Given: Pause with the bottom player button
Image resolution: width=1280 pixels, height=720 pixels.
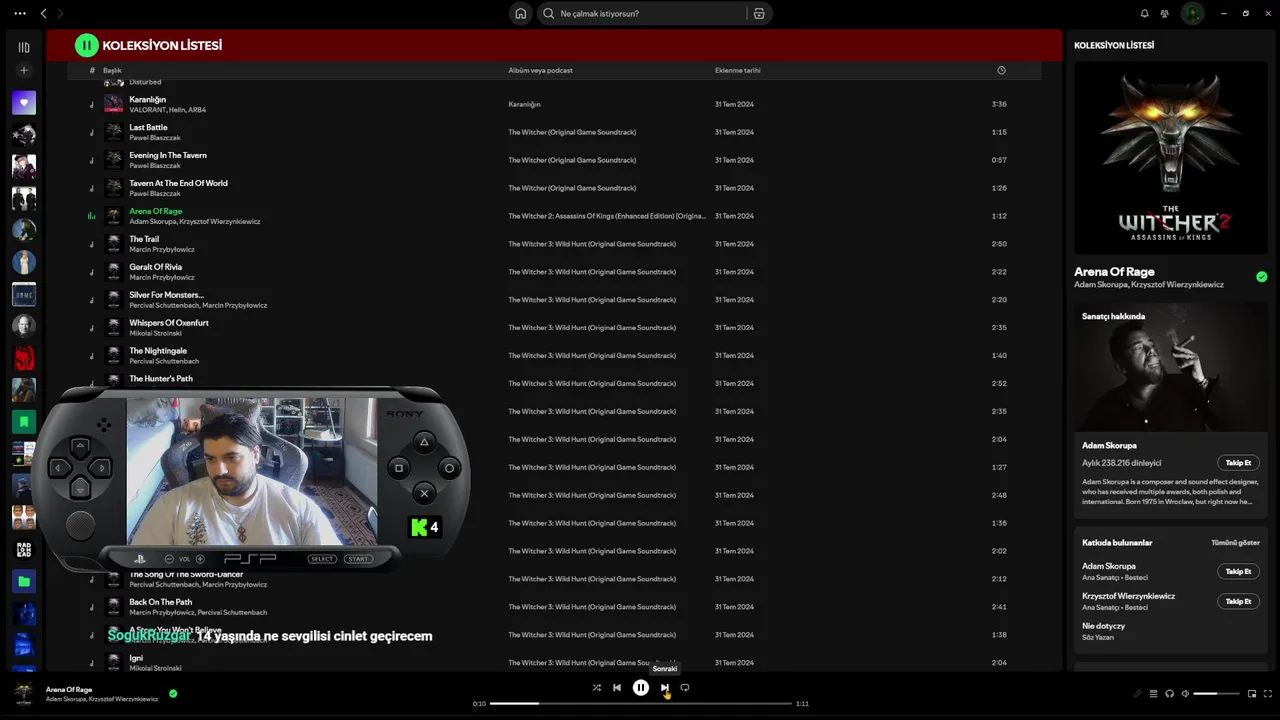Looking at the screenshot, I should pyautogui.click(x=641, y=688).
